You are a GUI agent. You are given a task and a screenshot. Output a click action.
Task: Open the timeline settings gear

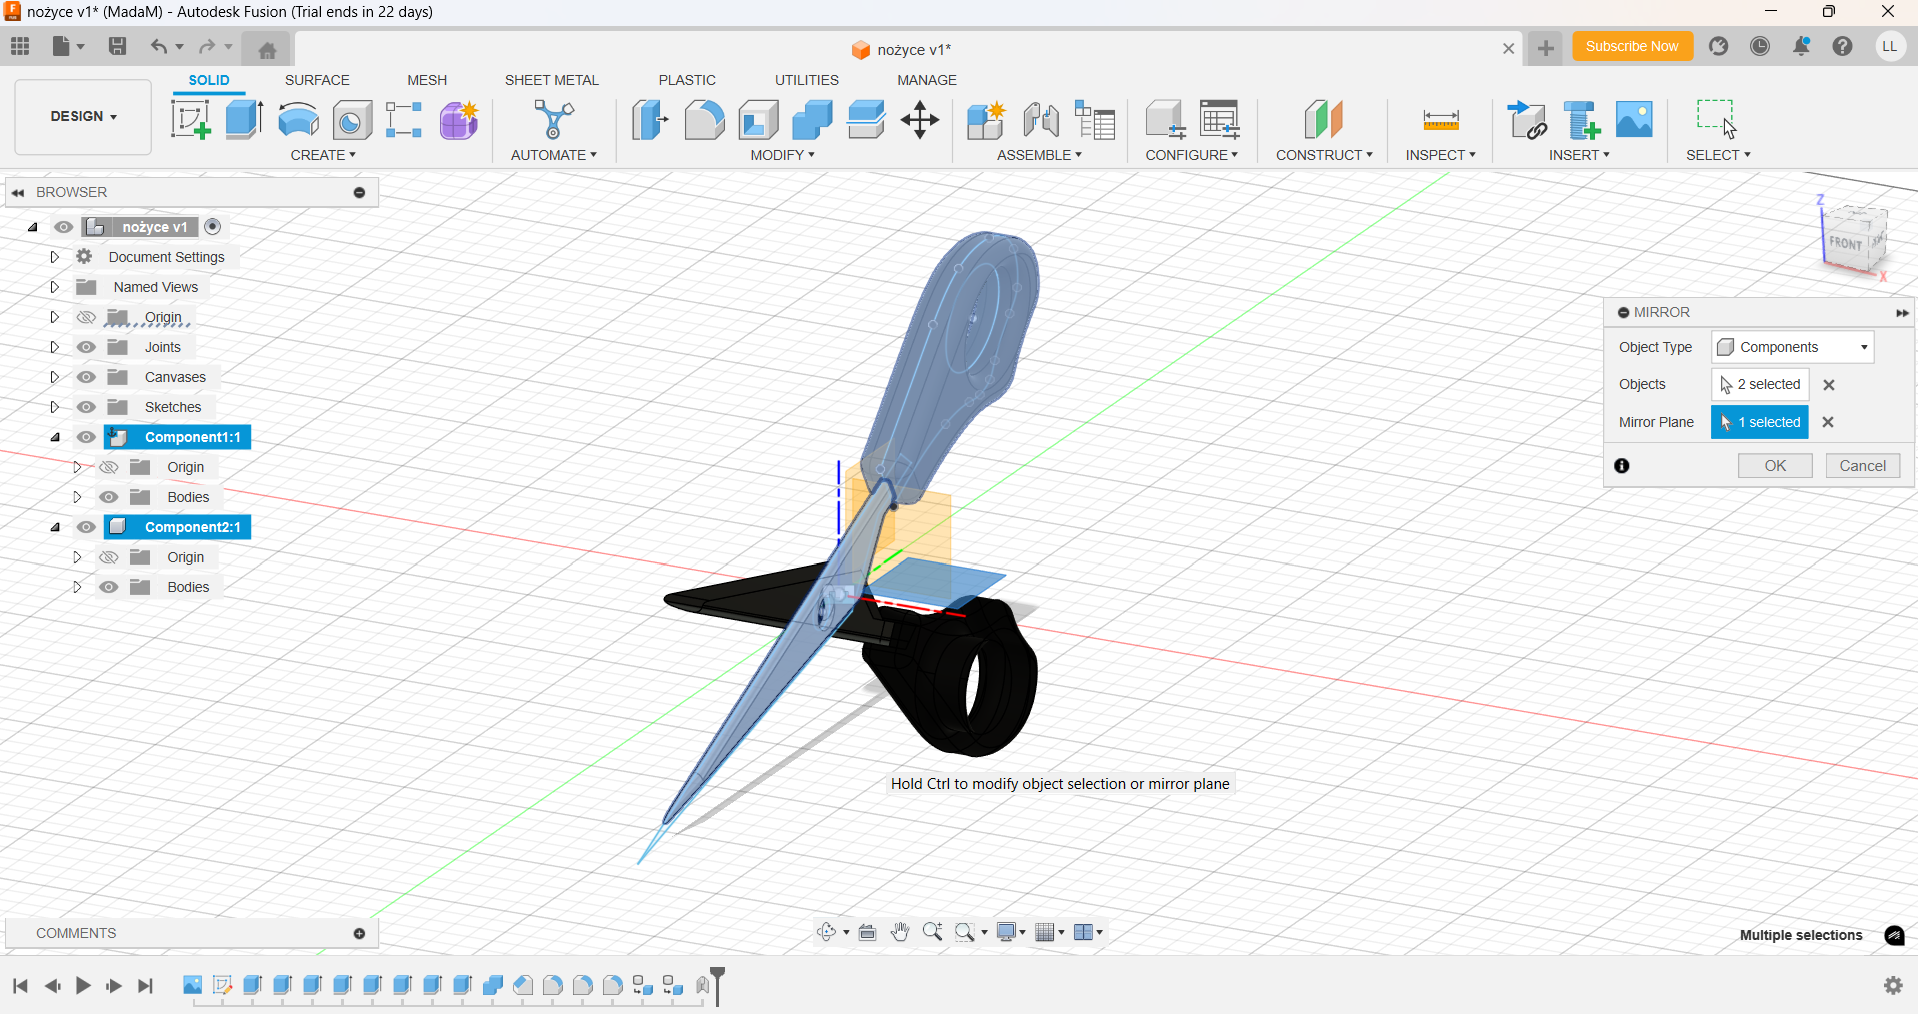coord(1893,985)
